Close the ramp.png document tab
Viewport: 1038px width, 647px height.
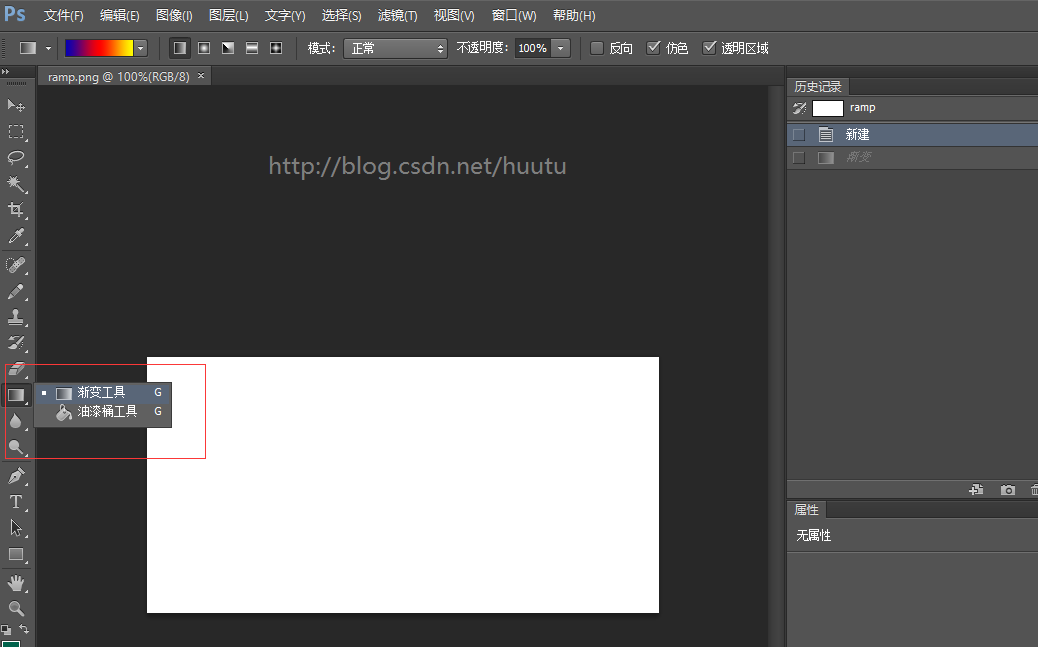(x=201, y=76)
